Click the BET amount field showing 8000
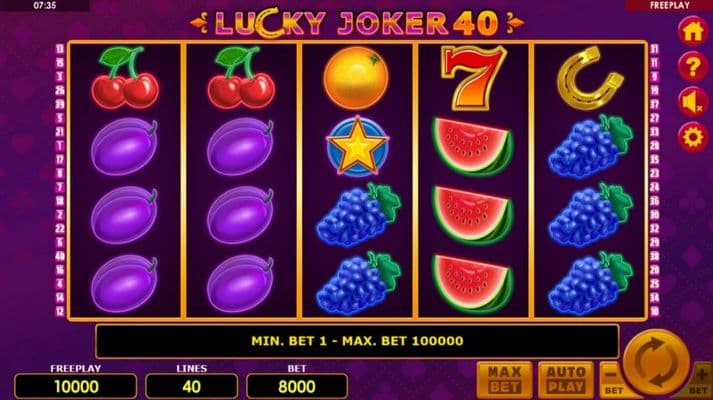Image resolution: width=713 pixels, height=400 pixels. [297, 386]
